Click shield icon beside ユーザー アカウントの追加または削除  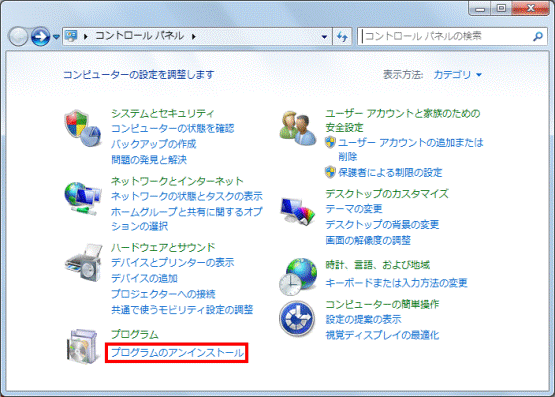pos(330,142)
